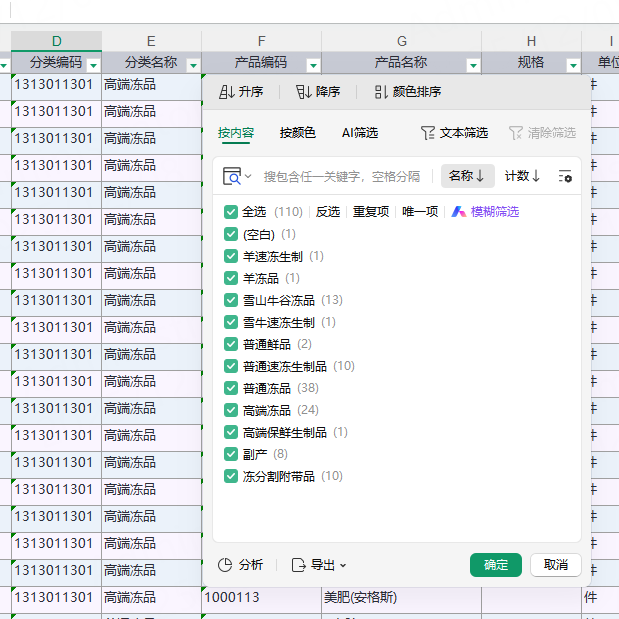Uncheck 普通速冻生制品 checkbox
Screen dimensions: 619x619
[x=231, y=366]
